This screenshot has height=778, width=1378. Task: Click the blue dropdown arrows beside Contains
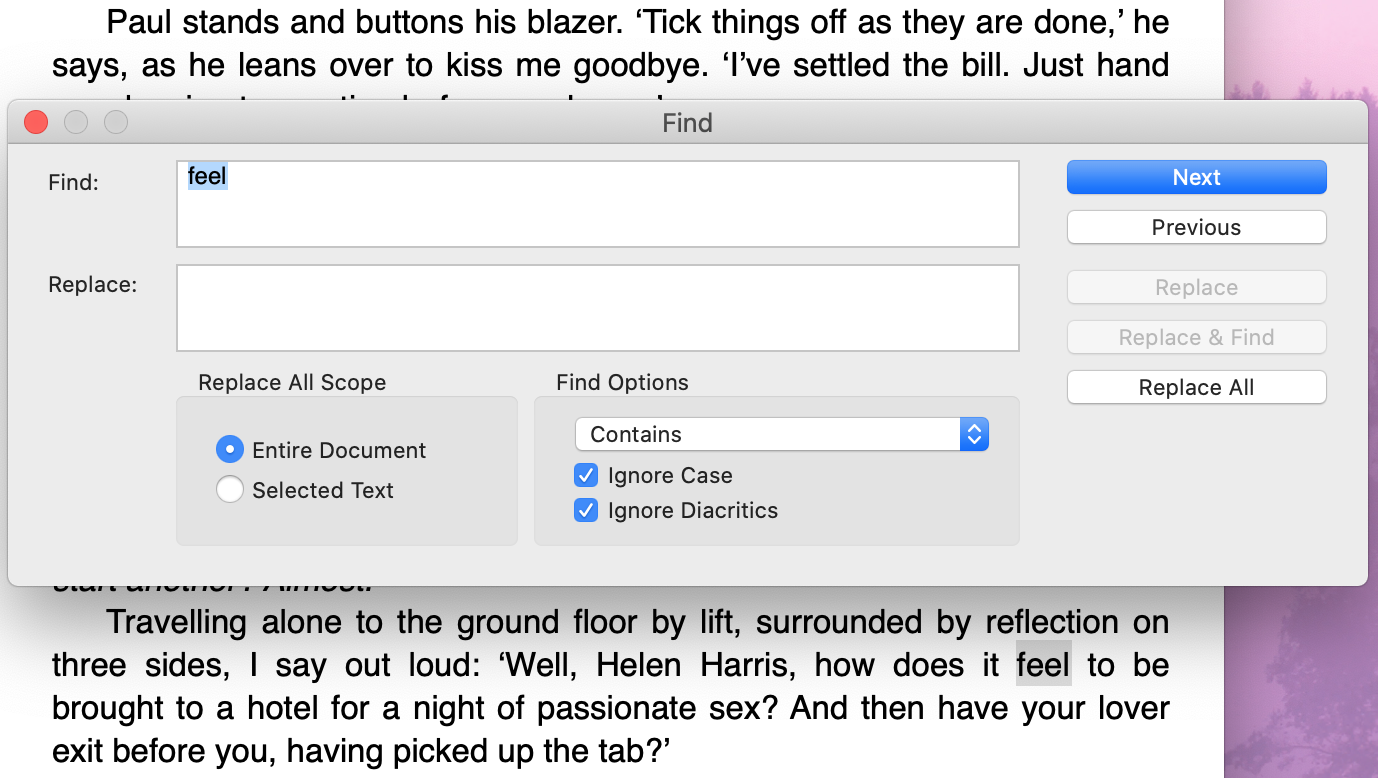point(974,434)
